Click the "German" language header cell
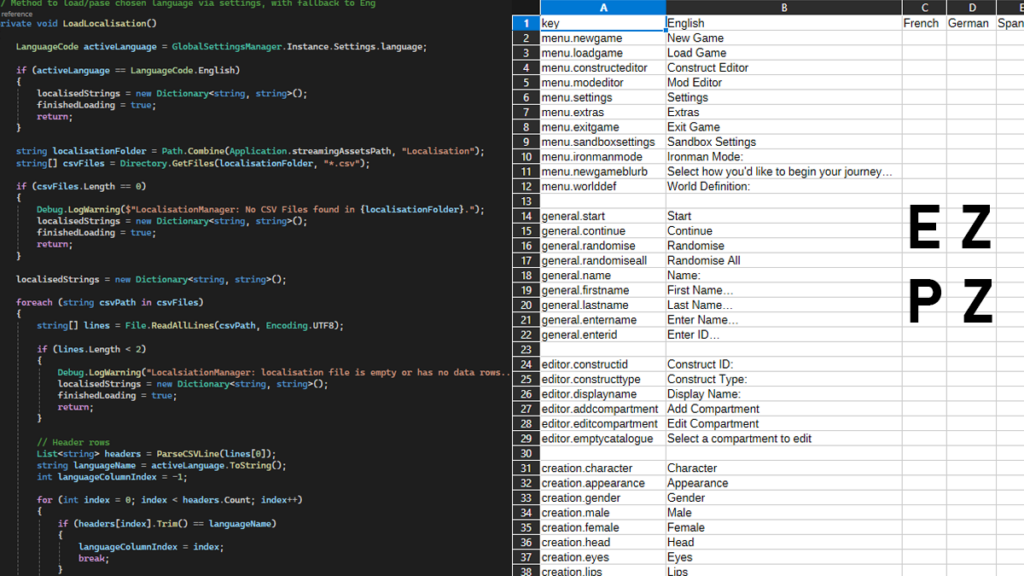Screen dimensions: 1024x576 pyautogui.click(x=971, y=23)
